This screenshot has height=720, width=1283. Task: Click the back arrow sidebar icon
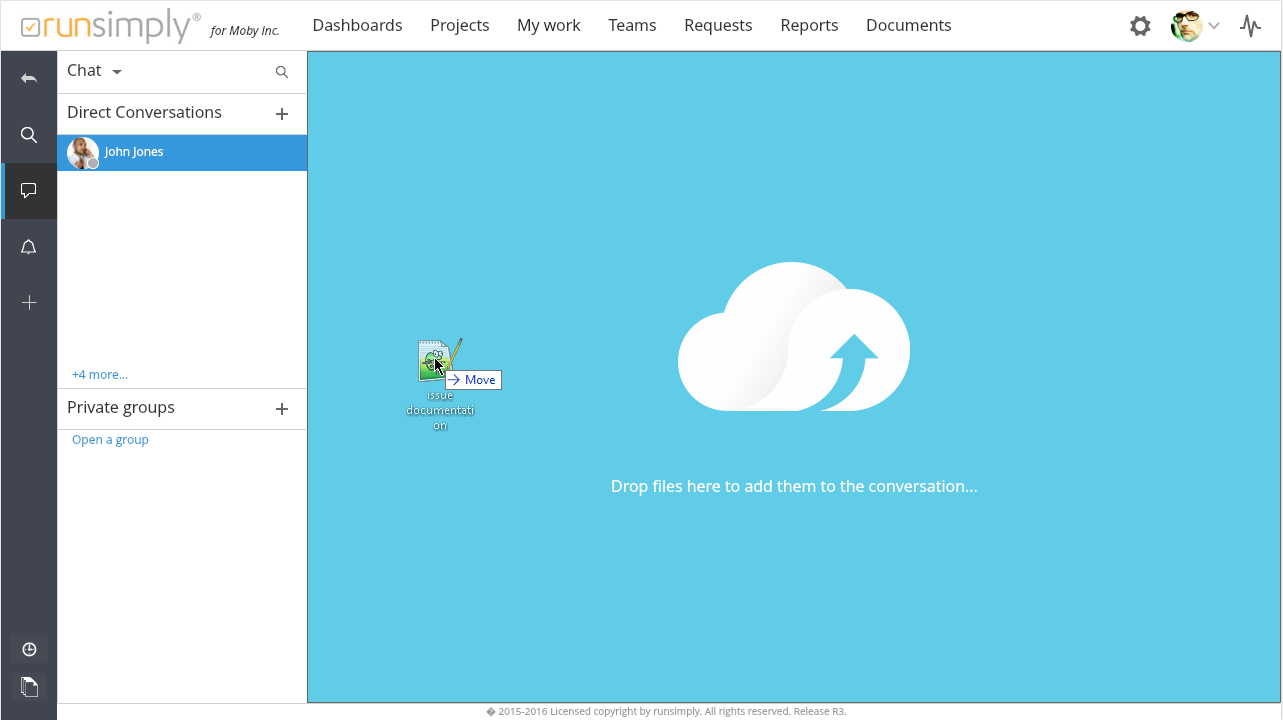coord(29,78)
